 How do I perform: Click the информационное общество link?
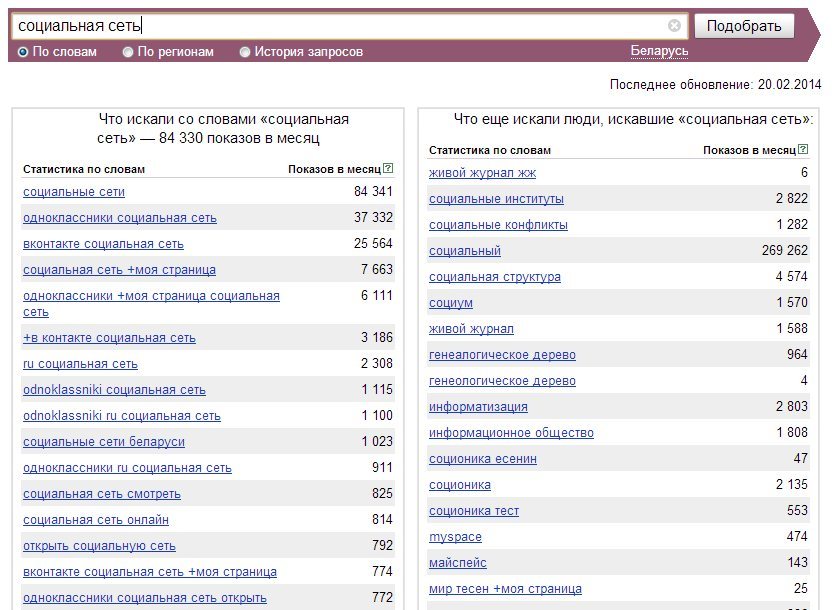point(511,433)
